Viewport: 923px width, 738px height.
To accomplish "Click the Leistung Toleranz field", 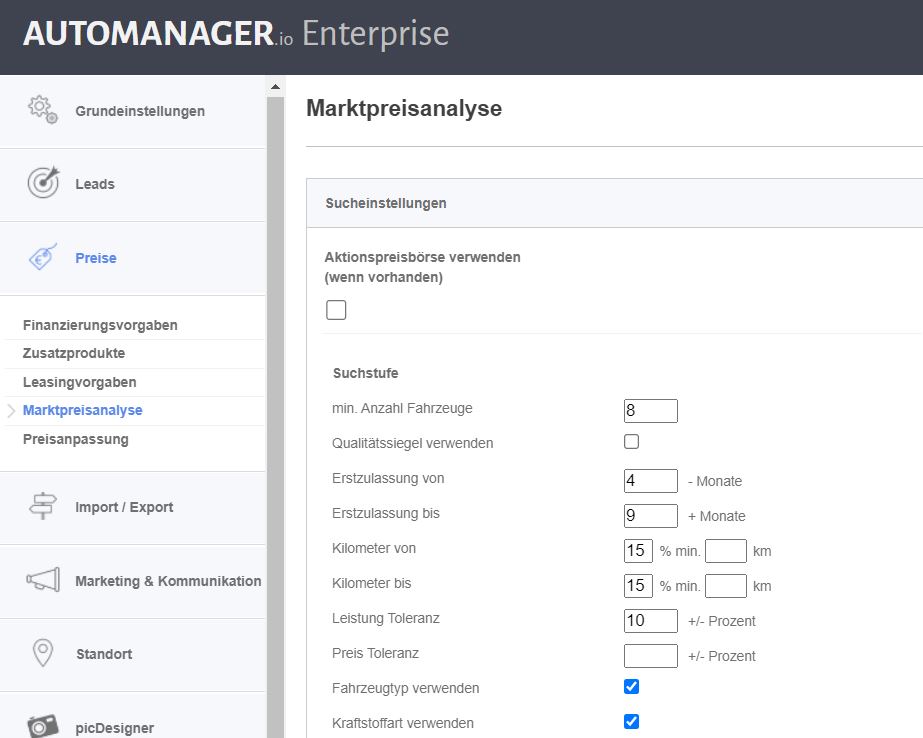I will (650, 620).
